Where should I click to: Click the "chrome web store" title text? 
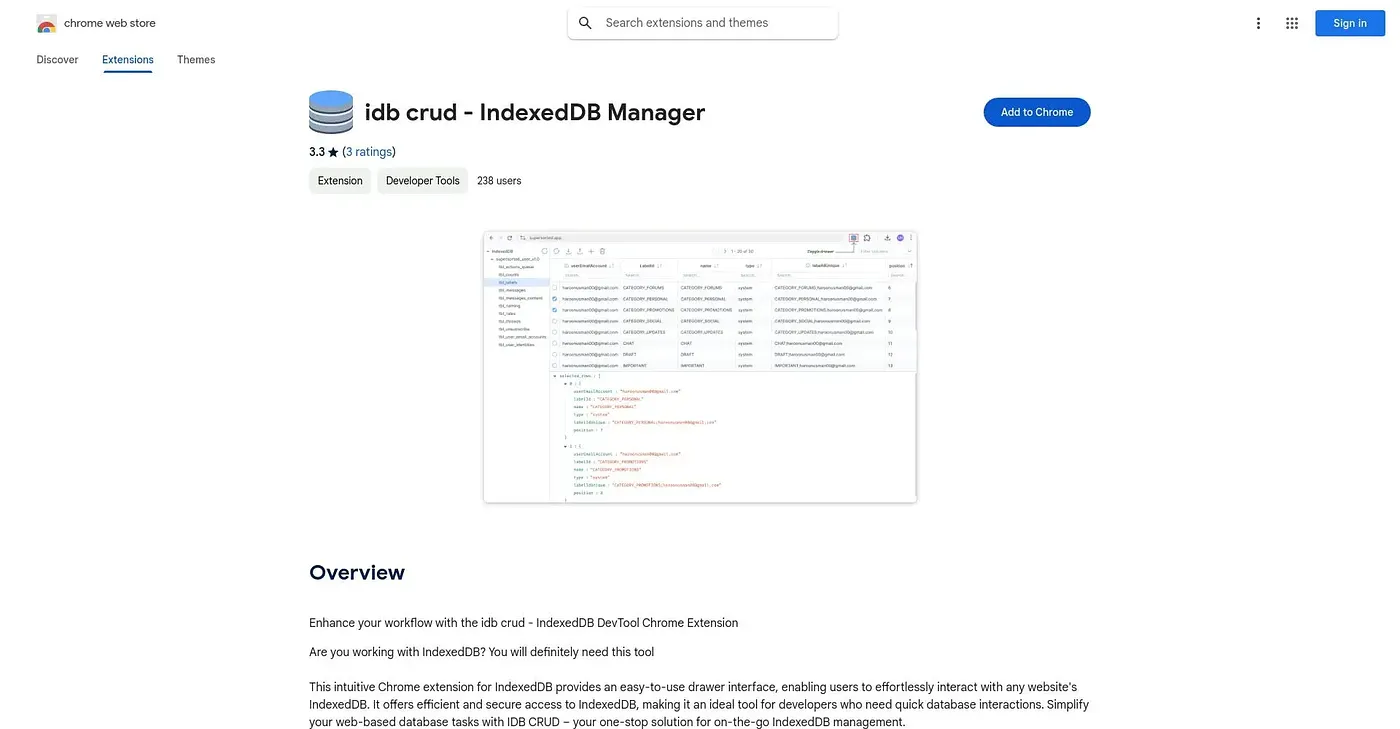pyautogui.click(x=110, y=23)
